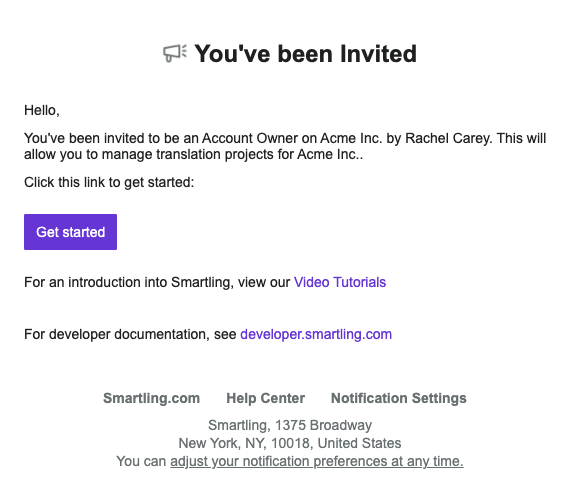Go to the Help Center footer link
This screenshot has width=580, height=488.
(266, 398)
